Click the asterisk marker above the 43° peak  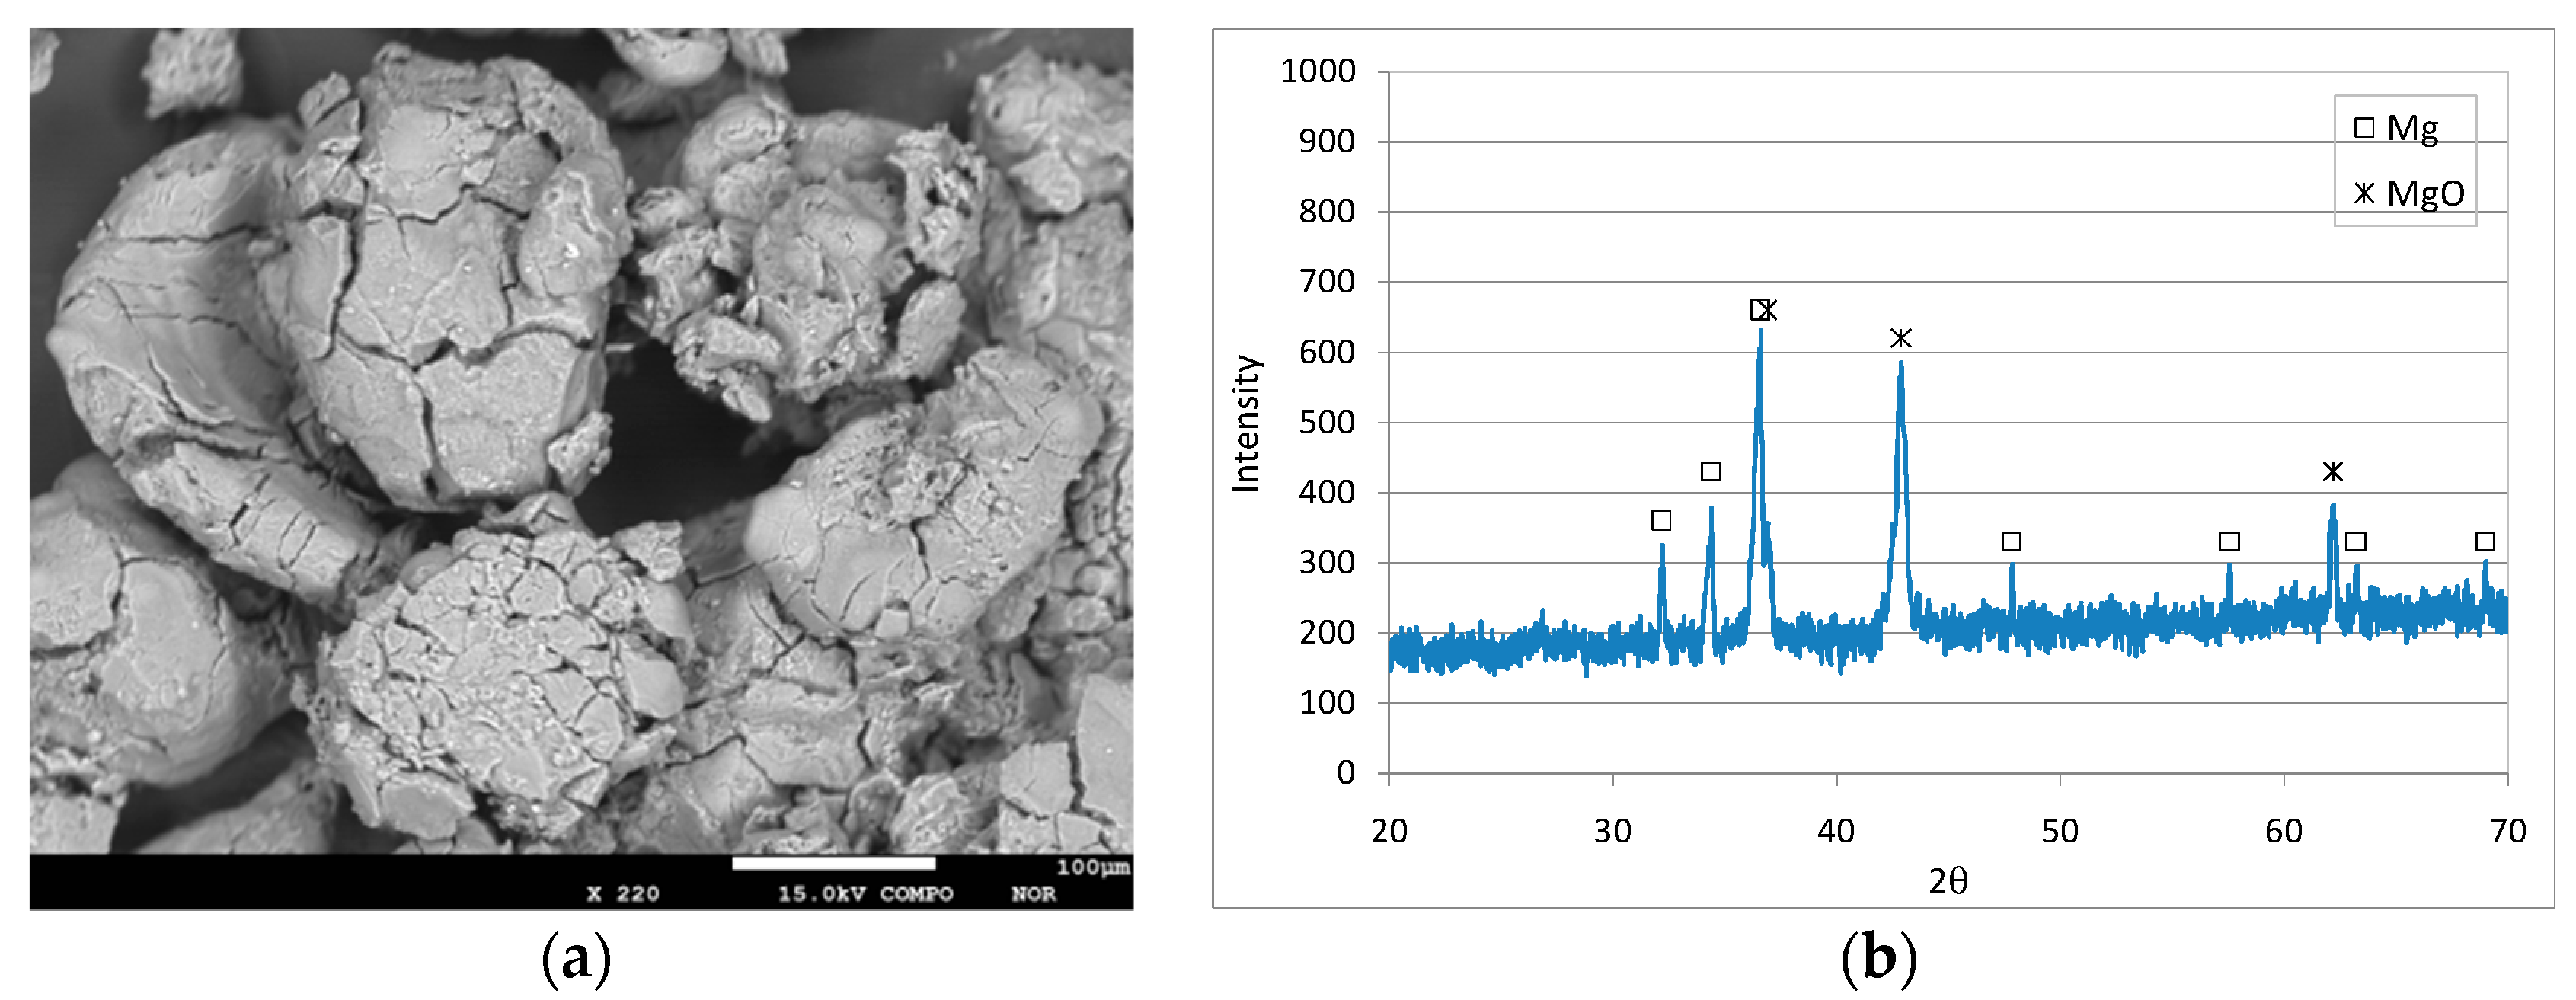(x=1901, y=338)
